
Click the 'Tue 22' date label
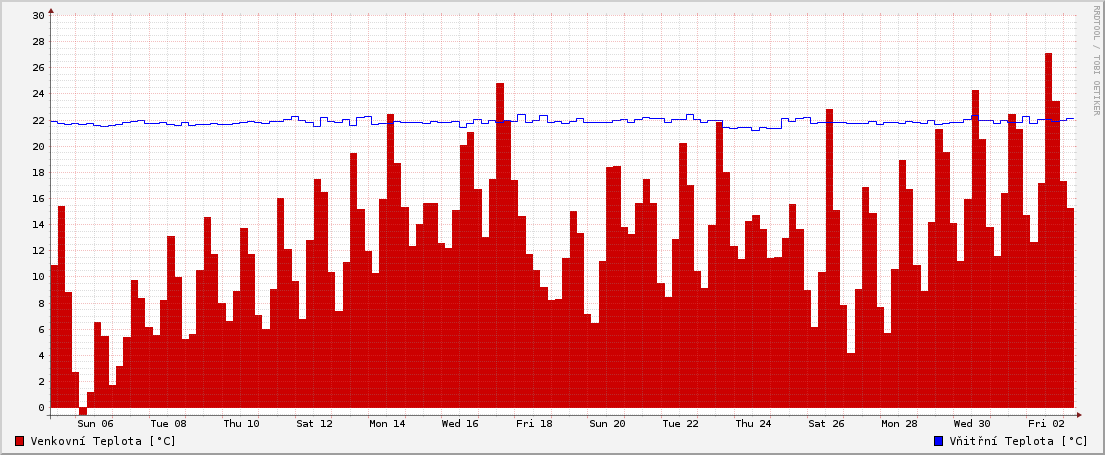(680, 424)
